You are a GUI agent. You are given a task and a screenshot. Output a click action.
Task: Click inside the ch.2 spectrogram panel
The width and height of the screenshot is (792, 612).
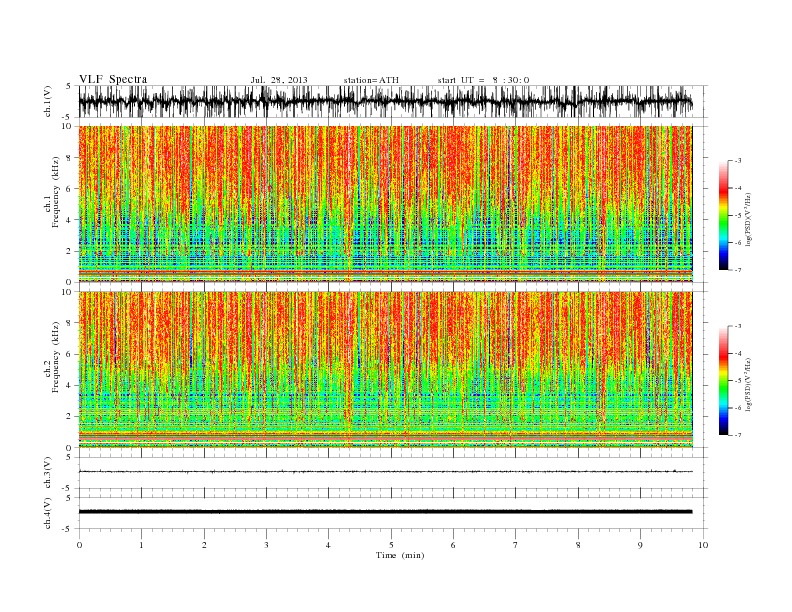coord(385,370)
